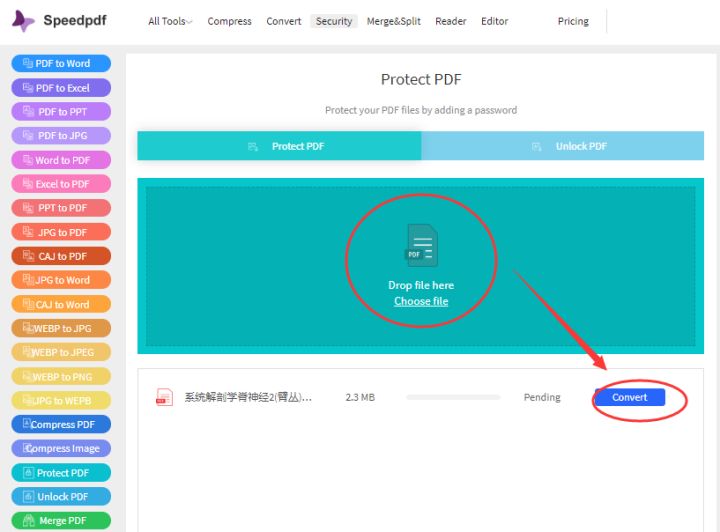Switch to the Protect PDF tab

(279, 146)
